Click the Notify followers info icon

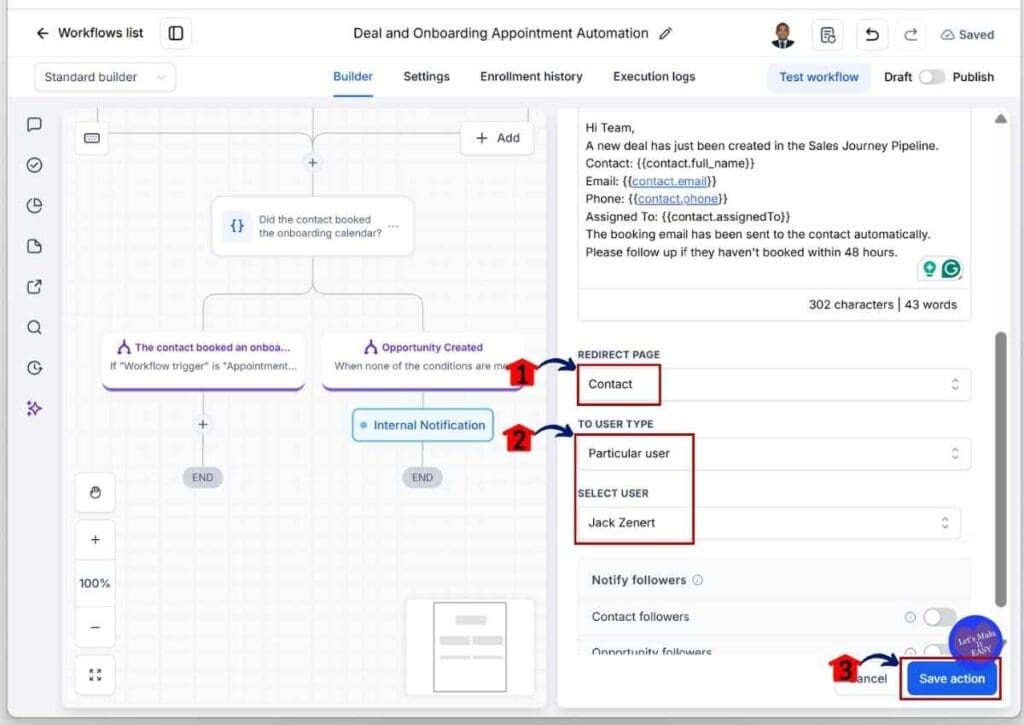pos(697,580)
